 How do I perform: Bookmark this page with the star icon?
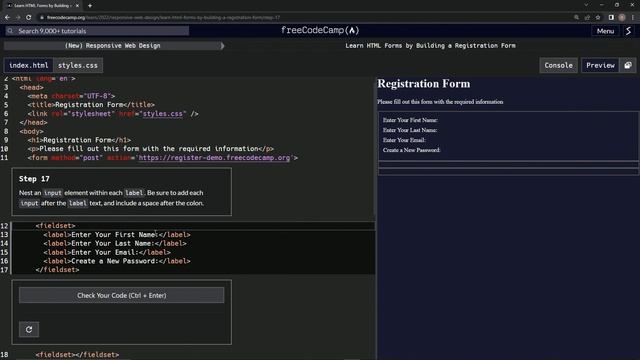598,18
